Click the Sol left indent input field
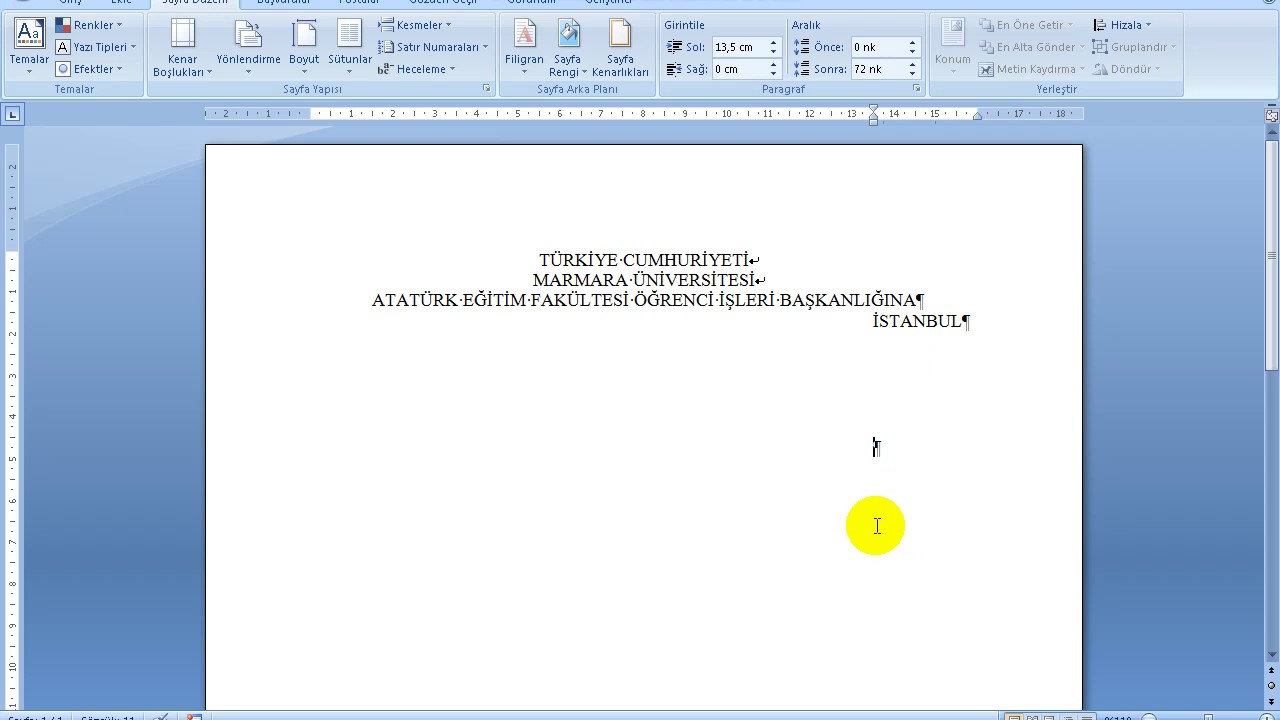The height and width of the screenshot is (720, 1280). pyautogui.click(x=739, y=47)
